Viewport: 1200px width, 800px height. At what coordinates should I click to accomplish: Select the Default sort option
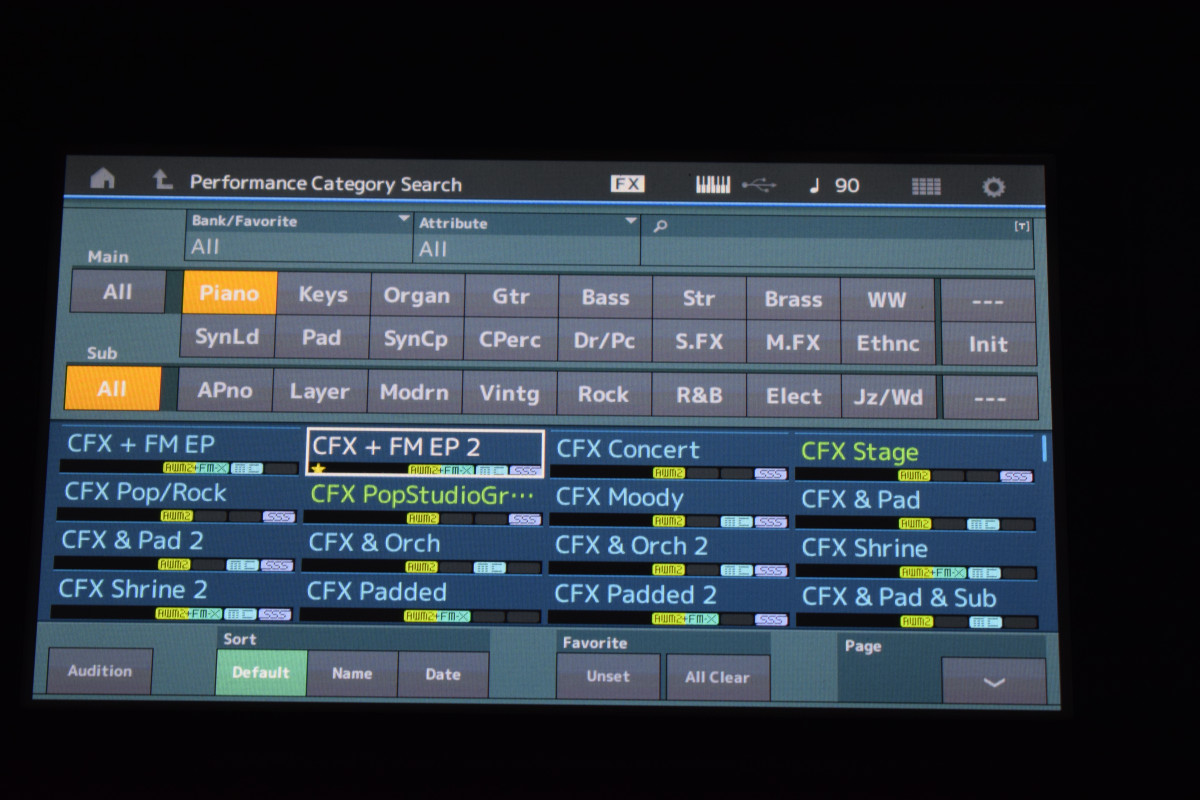click(261, 673)
